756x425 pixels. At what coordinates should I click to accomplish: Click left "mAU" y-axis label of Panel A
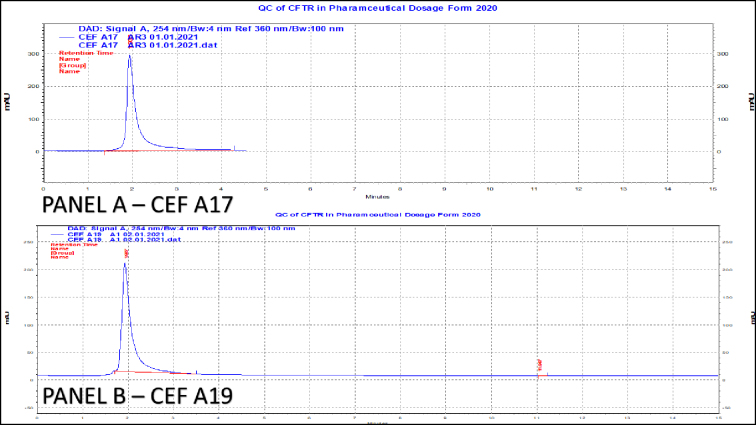click(7, 102)
